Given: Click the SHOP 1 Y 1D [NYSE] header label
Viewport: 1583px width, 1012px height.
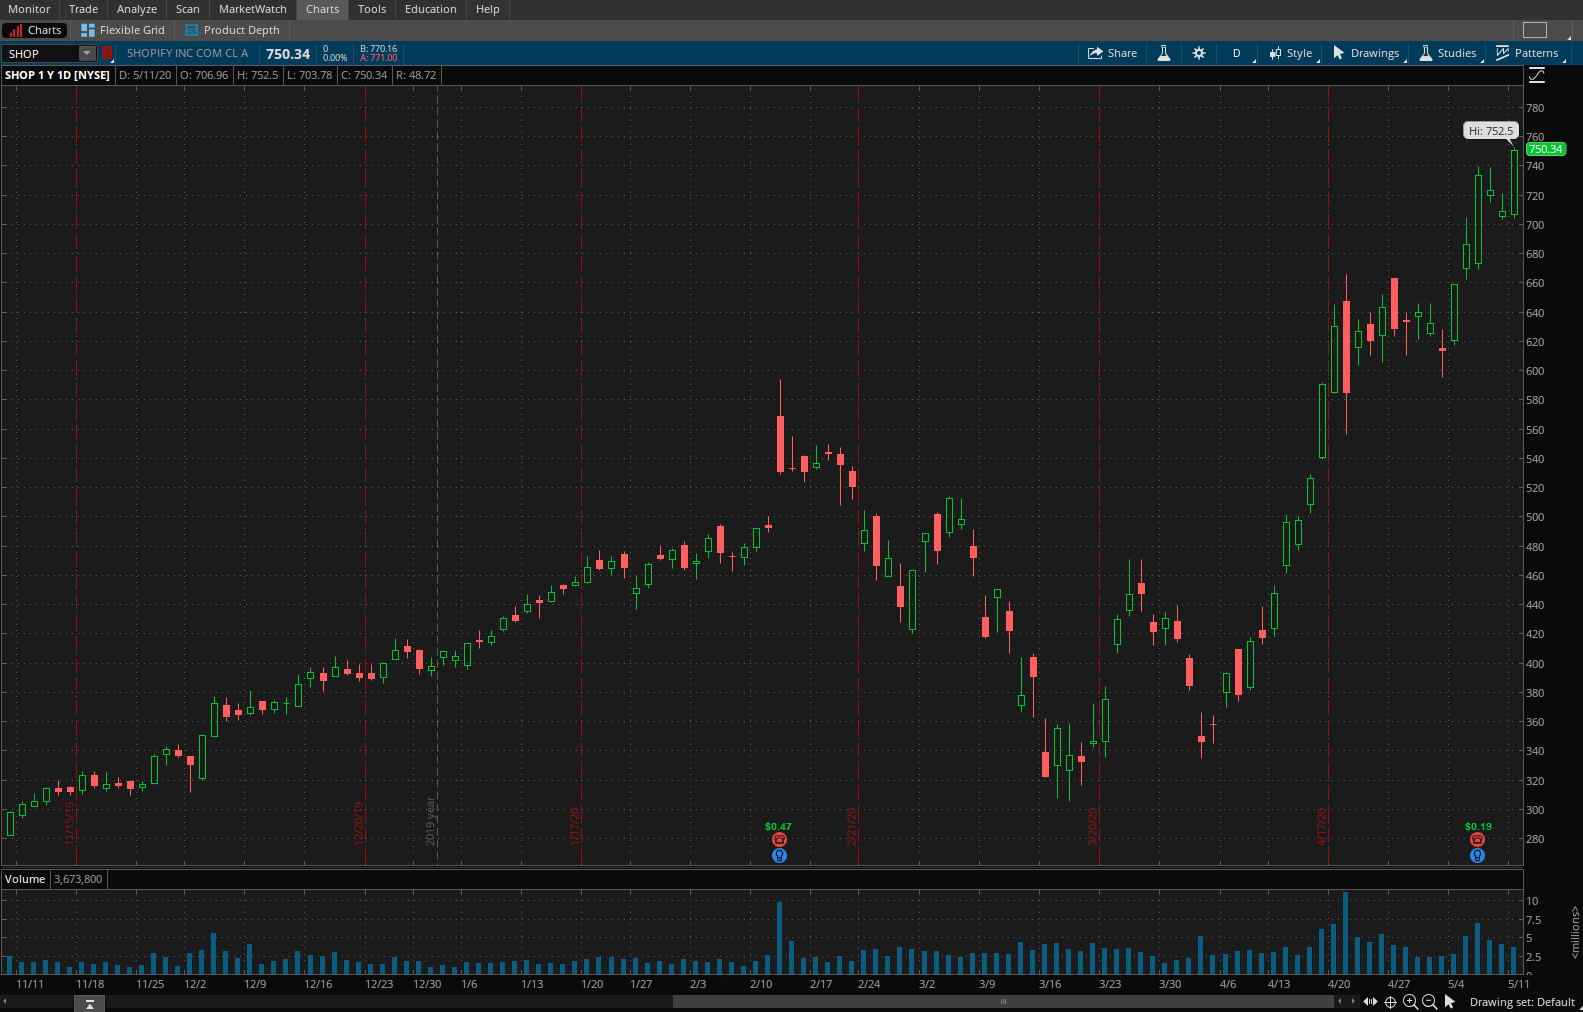Looking at the screenshot, I should click(x=57, y=75).
